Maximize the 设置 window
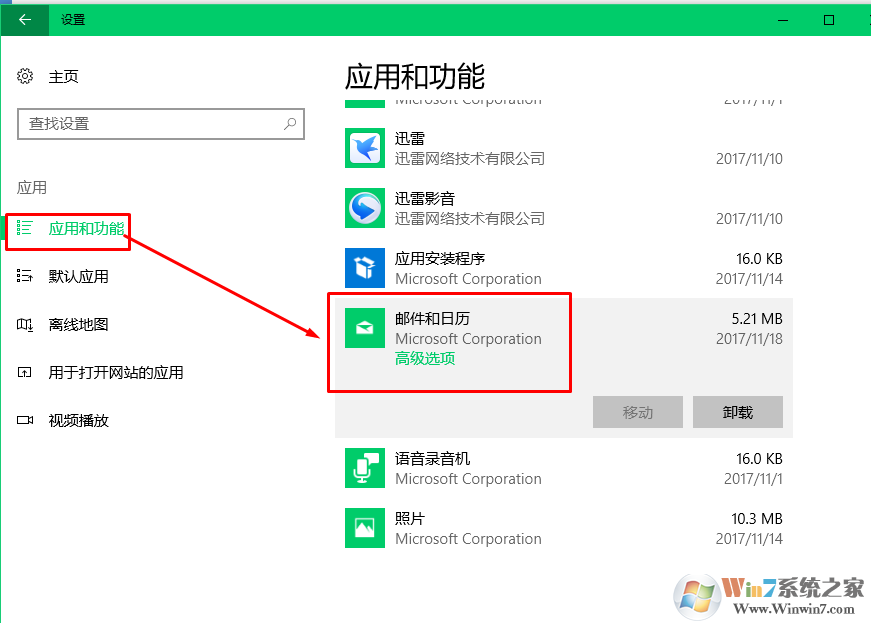 tap(829, 20)
